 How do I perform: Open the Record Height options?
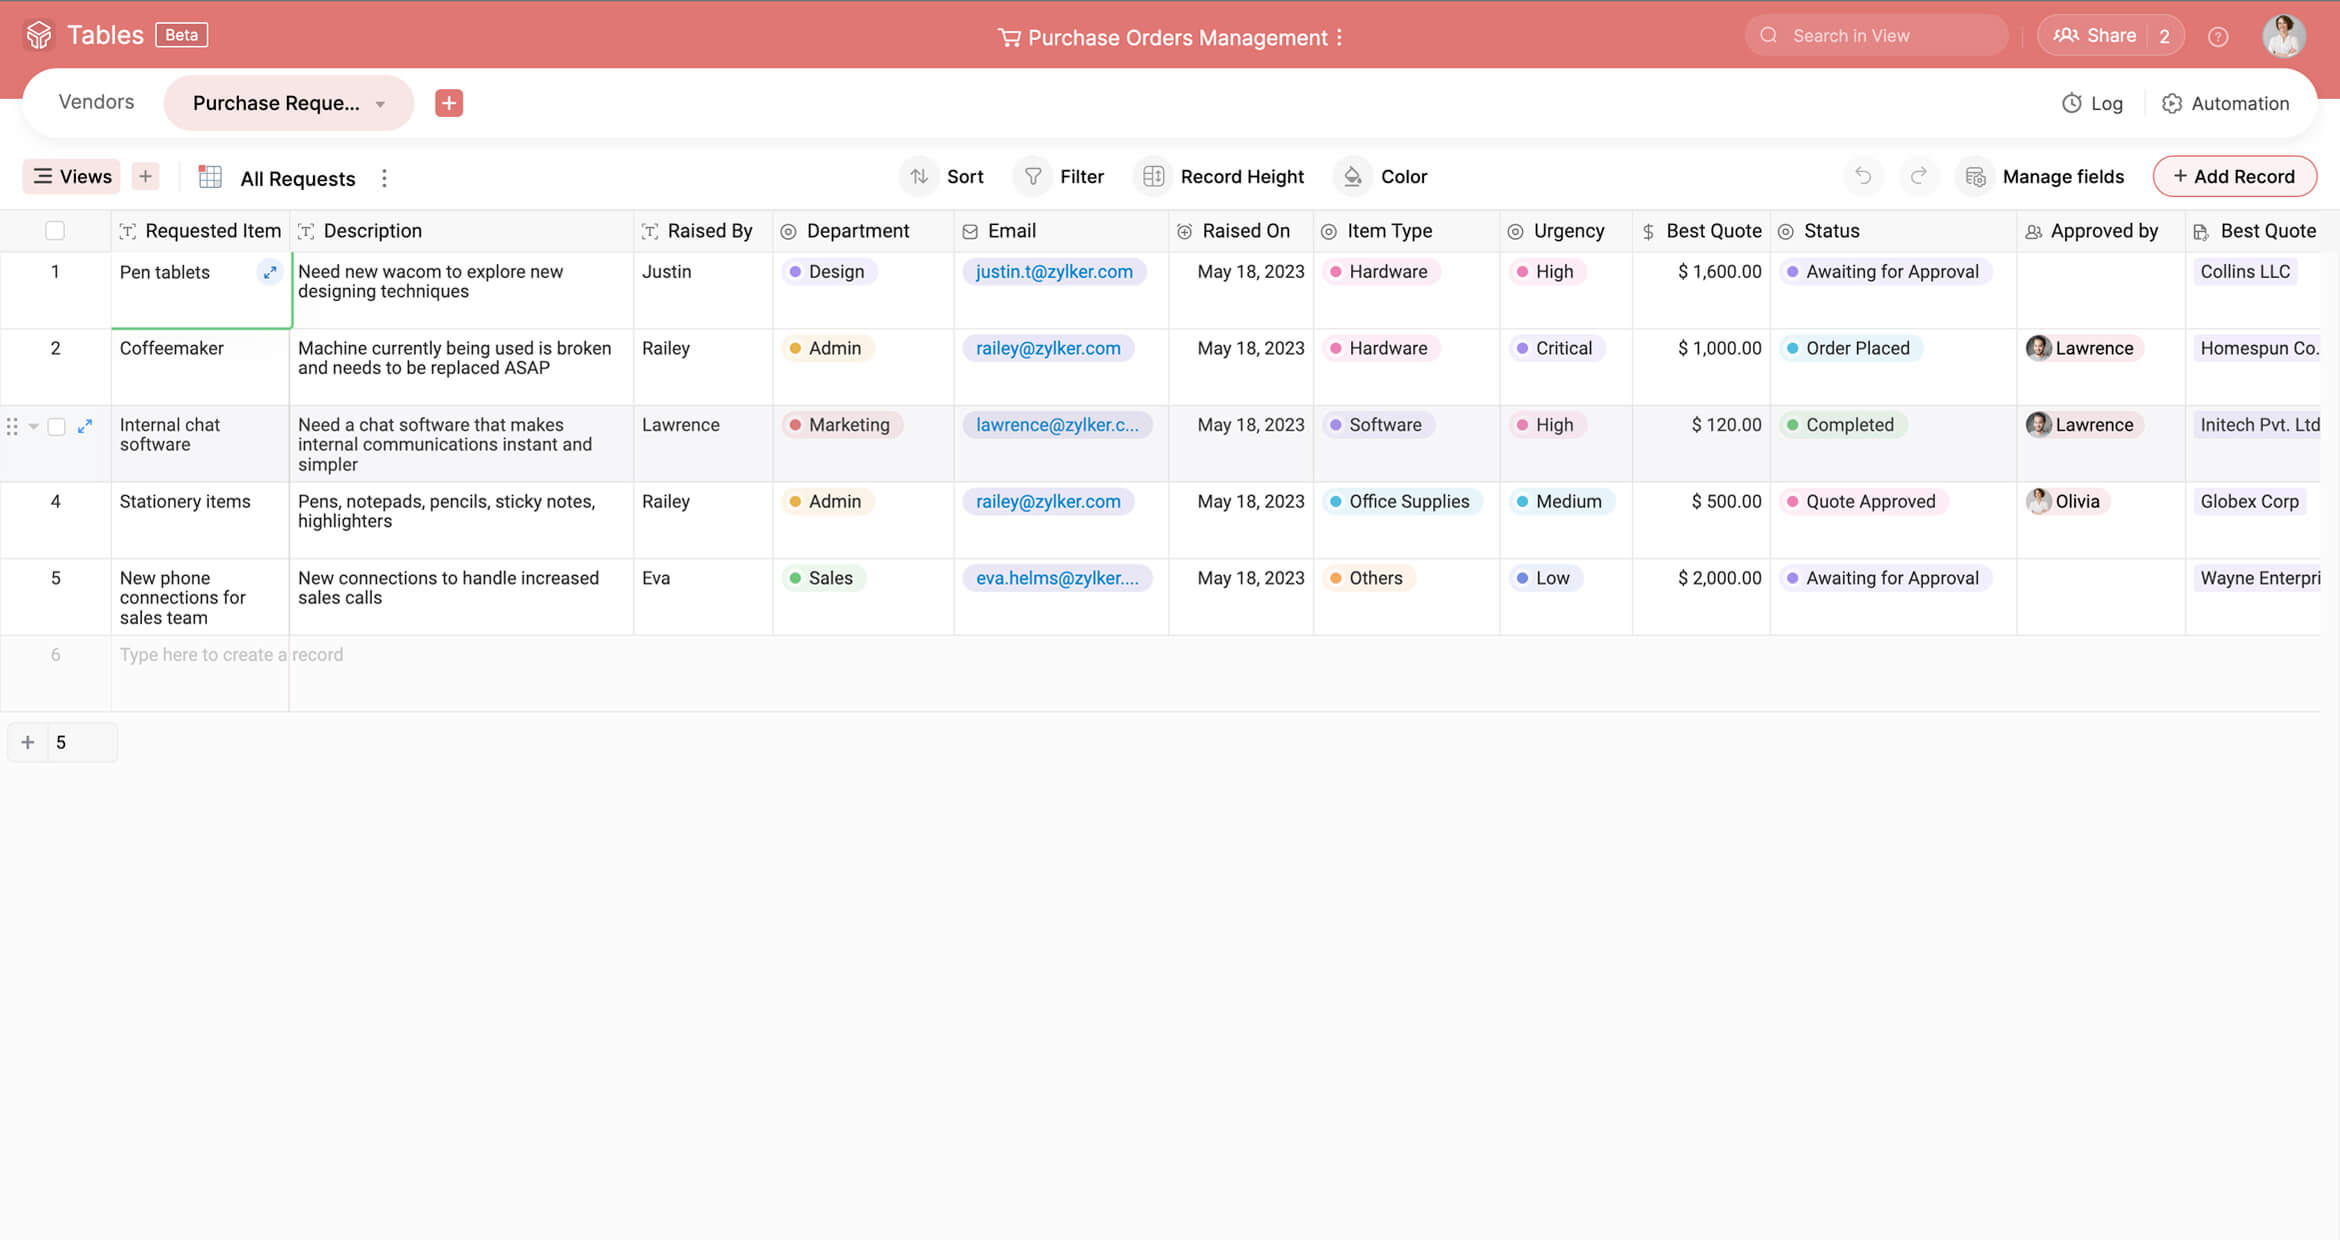pos(1221,176)
